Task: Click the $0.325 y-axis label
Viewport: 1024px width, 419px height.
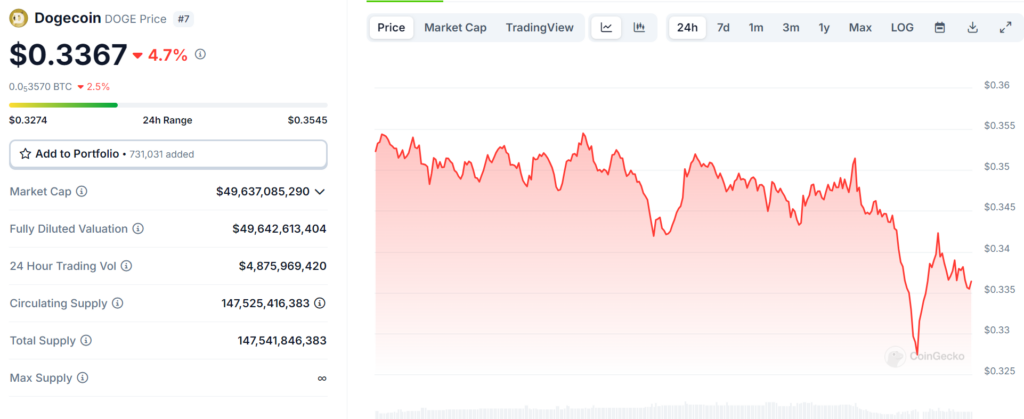Action: click(998, 371)
